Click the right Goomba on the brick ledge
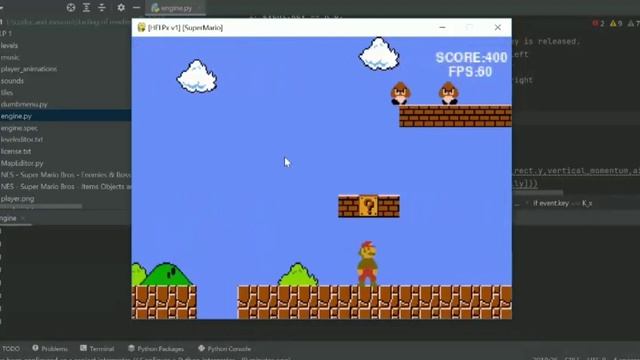This screenshot has height=360, width=640. point(449,93)
